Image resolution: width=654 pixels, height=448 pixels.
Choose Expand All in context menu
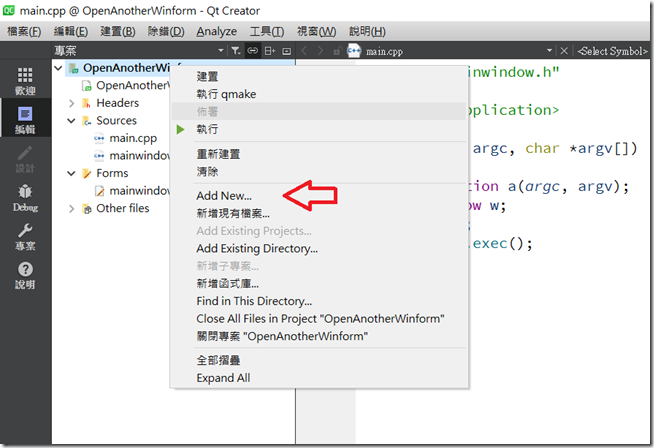click(319, 378)
